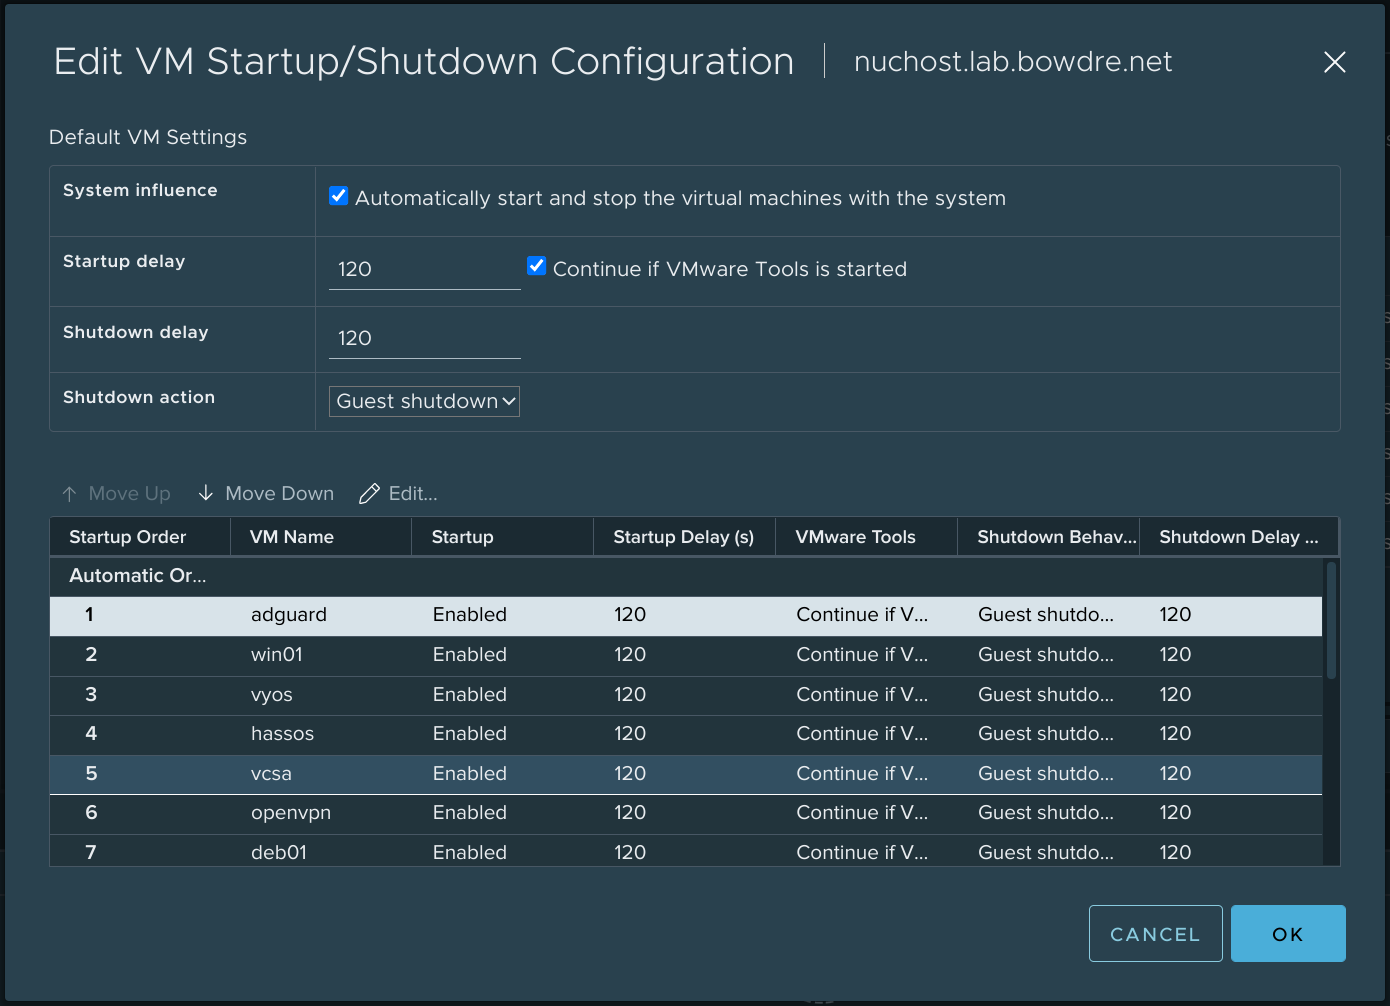This screenshot has width=1390, height=1006.
Task: Close the Edit VM Startup/Shutdown dialog
Action: click(1334, 62)
